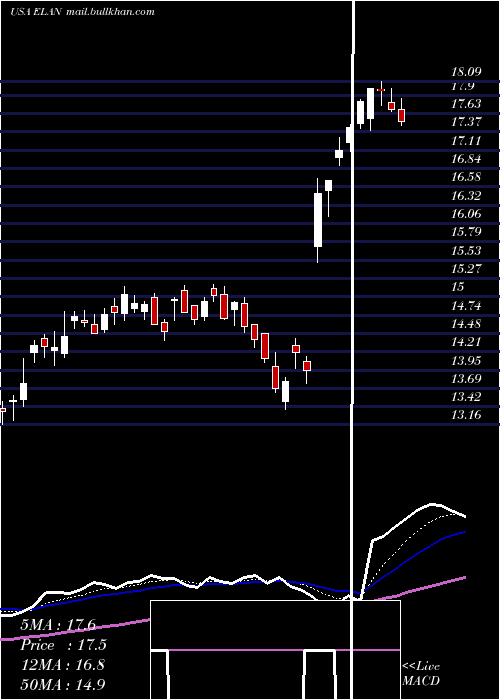500x700 pixels.
Task: Click the 17.63 price axis label
Action: [466, 104]
